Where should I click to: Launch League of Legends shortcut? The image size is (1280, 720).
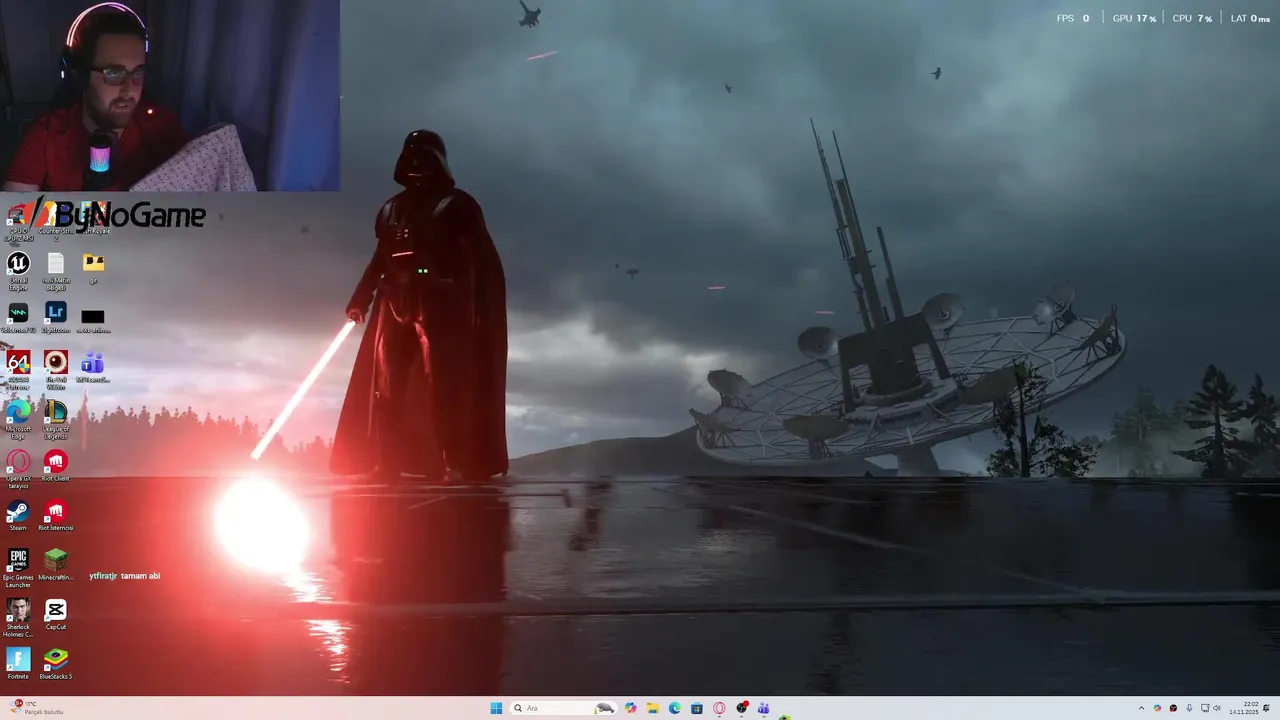[x=56, y=419]
